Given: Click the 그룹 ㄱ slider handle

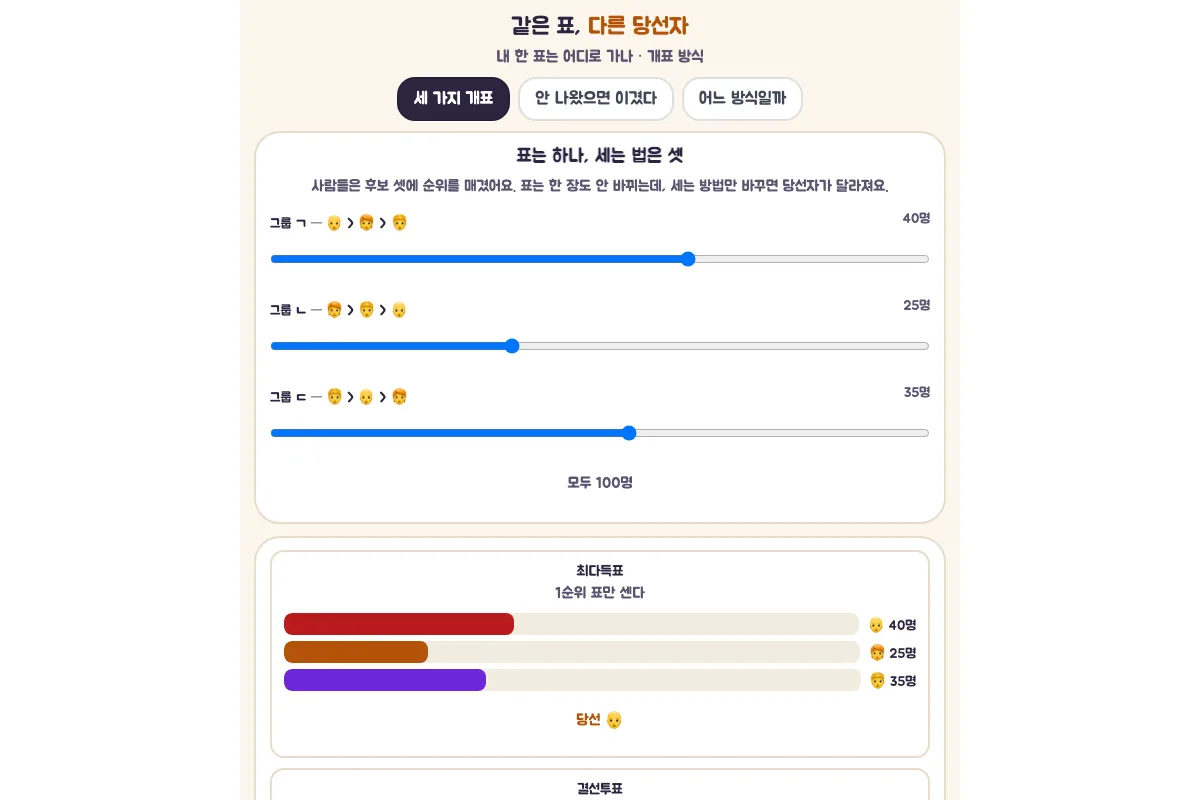Looking at the screenshot, I should coord(688,259).
